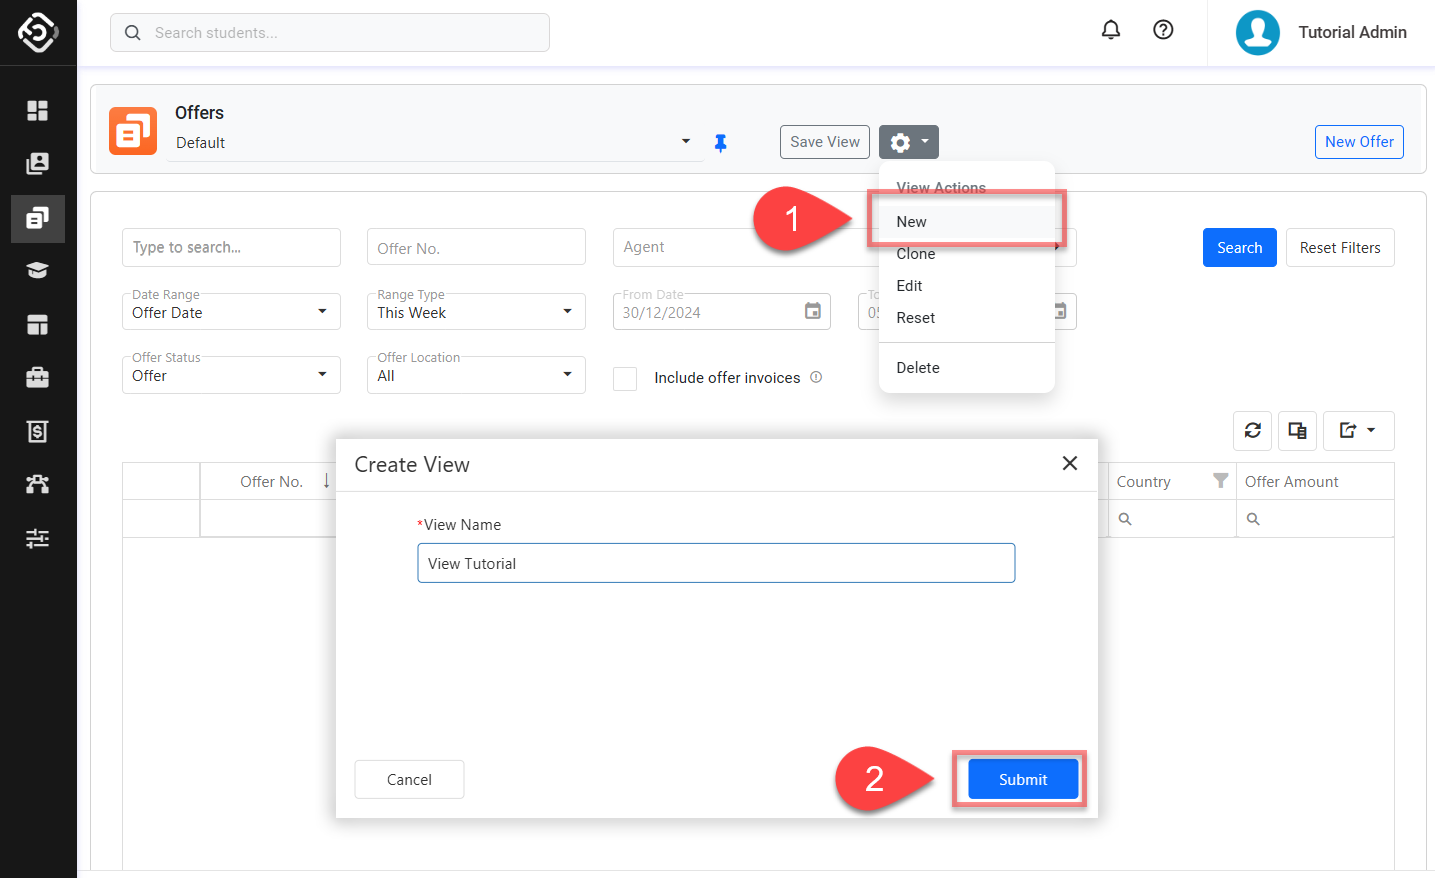The image size is (1435, 878).
Task: Choose Delete in View Actions menu
Action: [917, 368]
